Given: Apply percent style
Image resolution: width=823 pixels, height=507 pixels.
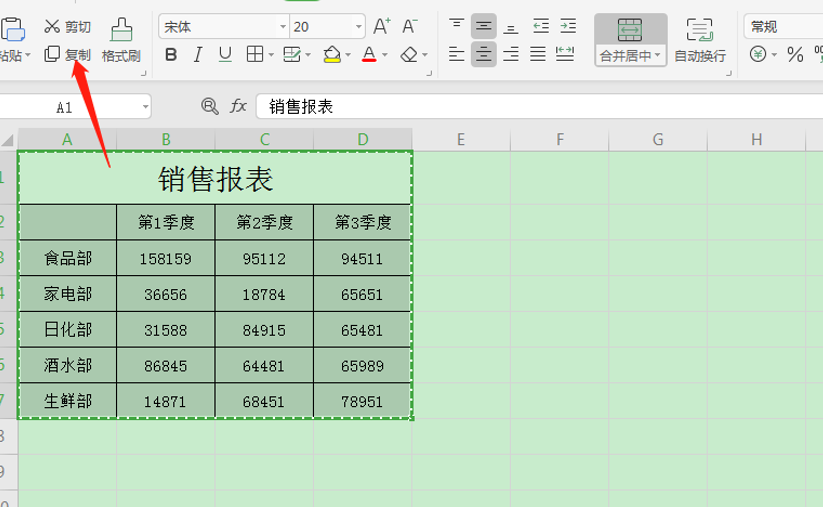Looking at the screenshot, I should (795, 55).
